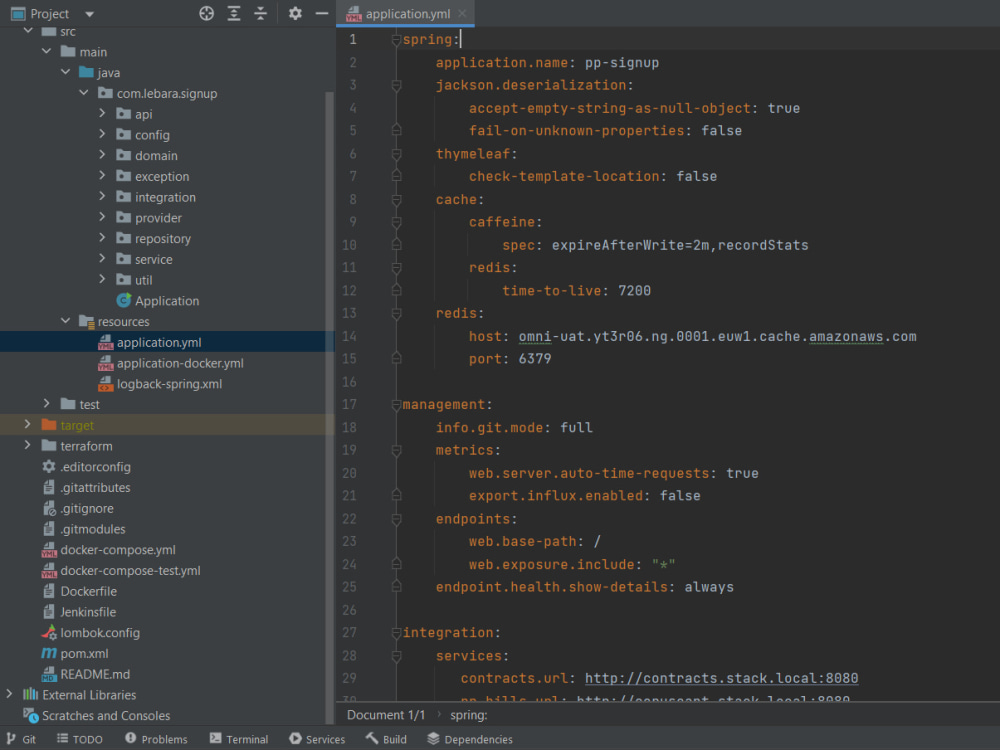The width and height of the screenshot is (1000, 750).
Task: Select docker-compose.yml file
Action: 108,550
